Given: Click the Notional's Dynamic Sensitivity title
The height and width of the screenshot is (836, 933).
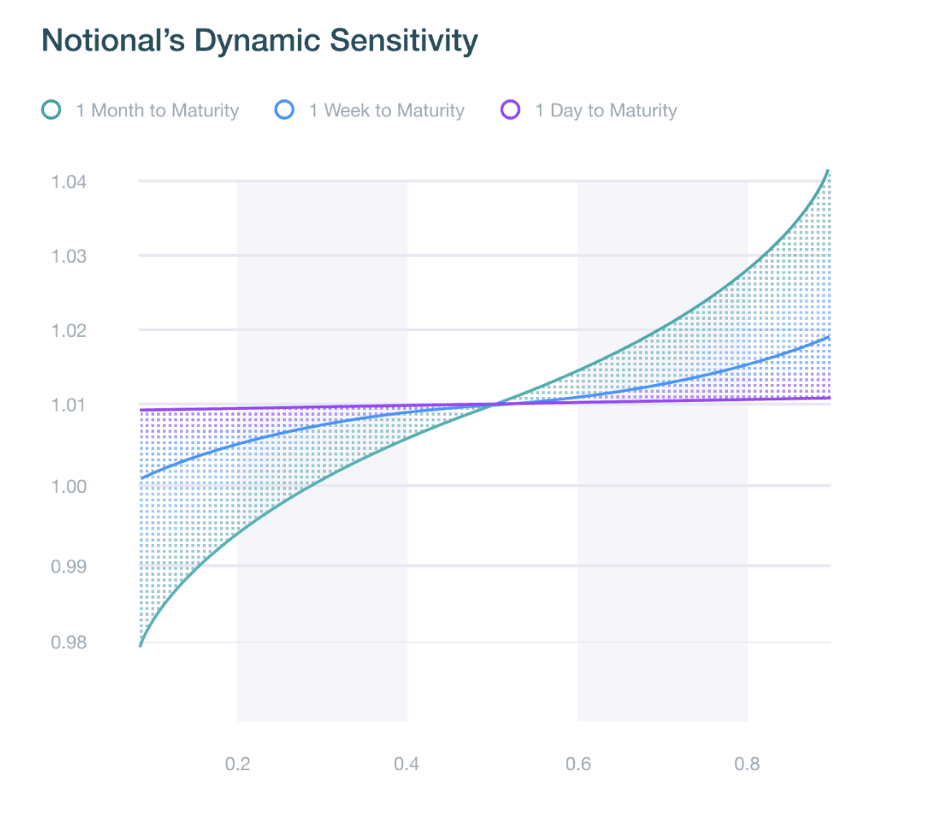Looking at the screenshot, I should 259,41.
